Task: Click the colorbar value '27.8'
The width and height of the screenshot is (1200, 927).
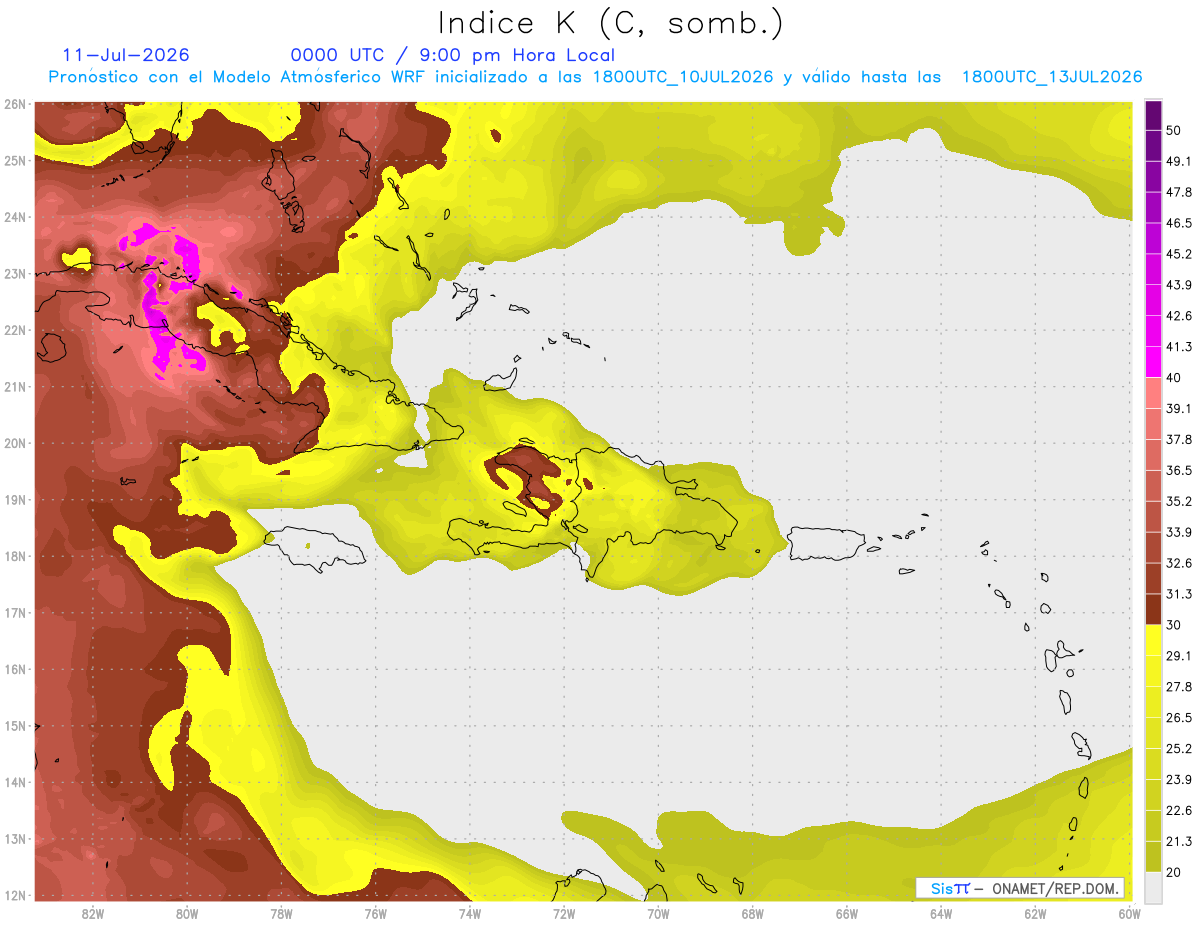Action: point(1179,687)
